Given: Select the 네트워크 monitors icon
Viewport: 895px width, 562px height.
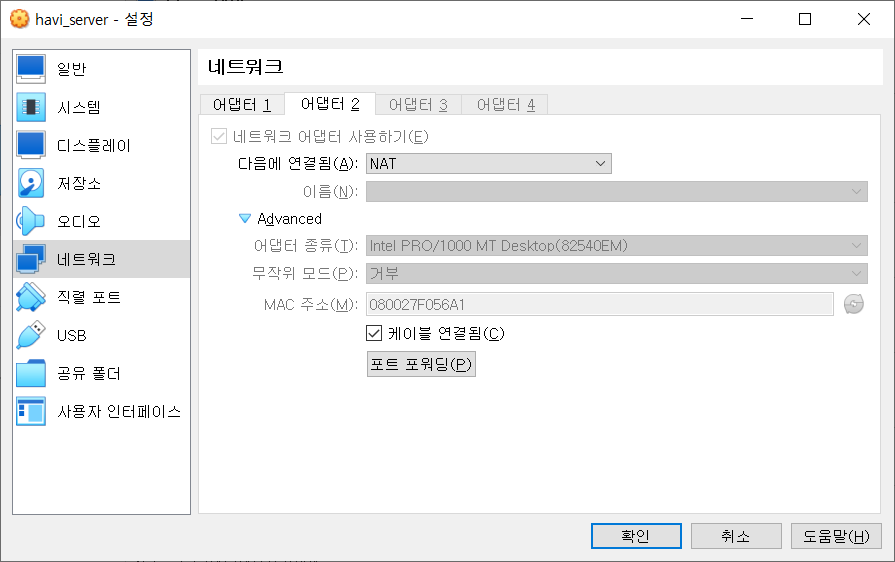Looking at the screenshot, I should coord(31,259).
